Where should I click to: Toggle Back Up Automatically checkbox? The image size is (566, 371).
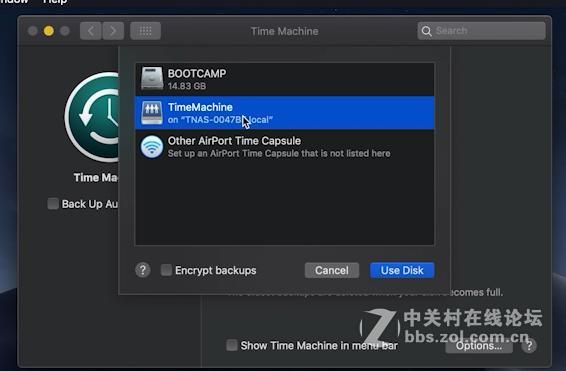[x=53, y=204]
